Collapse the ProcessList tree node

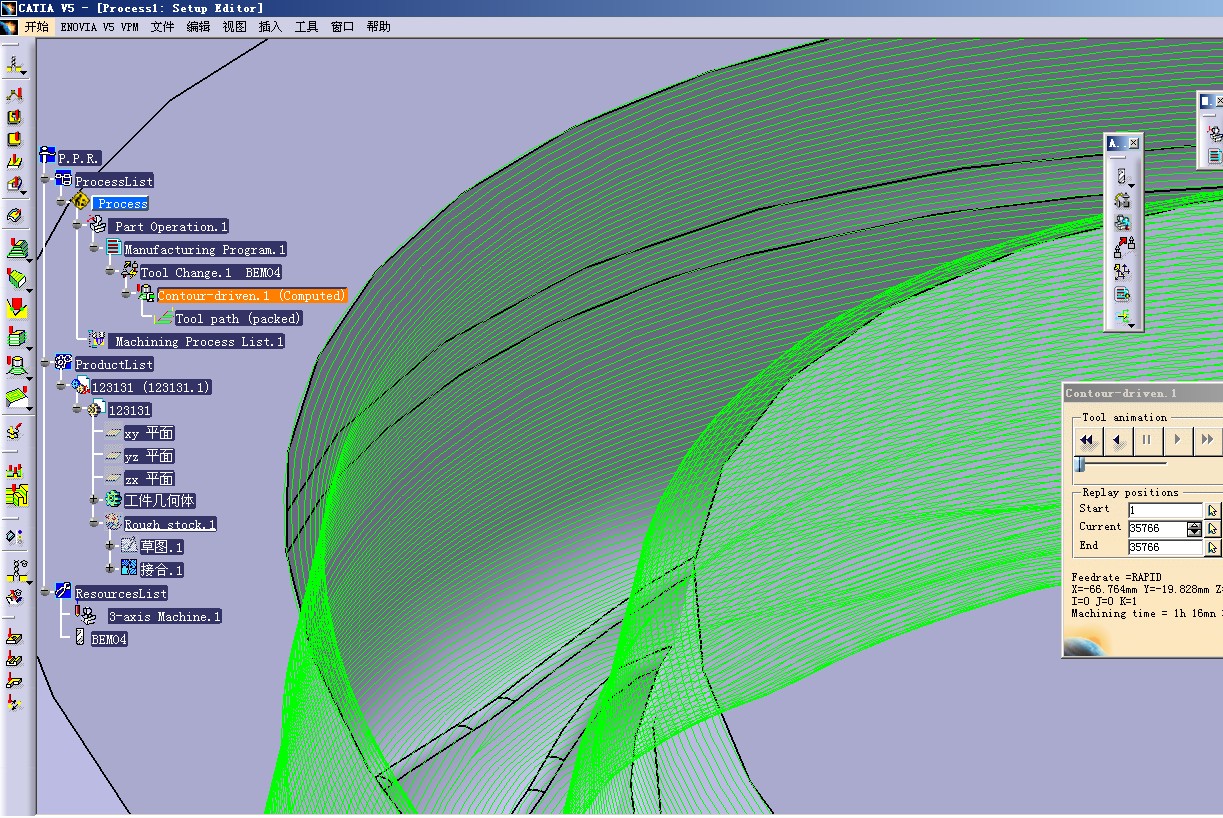(x=46, y=181)
